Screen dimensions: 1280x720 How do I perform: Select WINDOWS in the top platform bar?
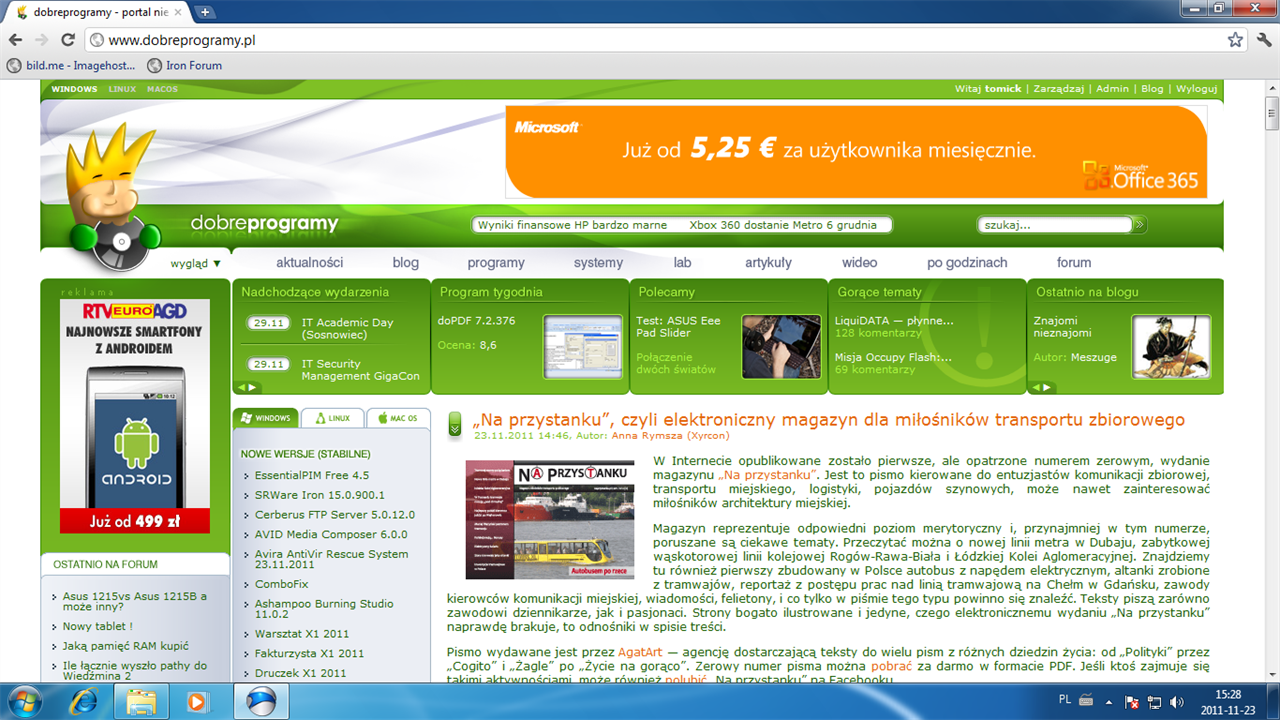pyautogui.click(x=74, y=89)
